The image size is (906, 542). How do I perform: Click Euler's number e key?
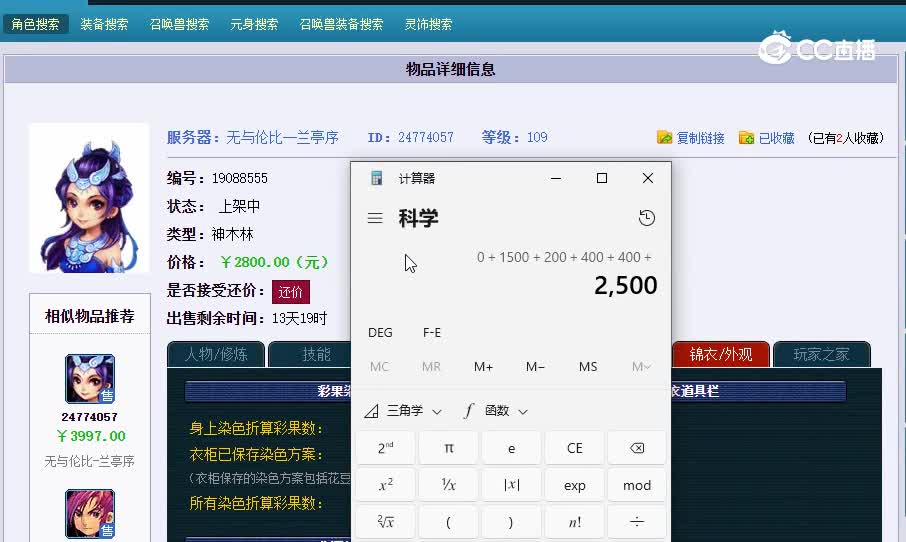[x=511, y=448]
